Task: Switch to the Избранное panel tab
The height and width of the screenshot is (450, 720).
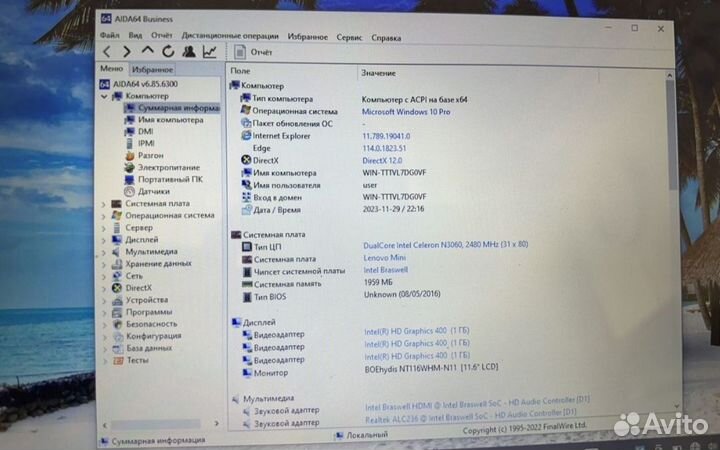Action: 152,69
